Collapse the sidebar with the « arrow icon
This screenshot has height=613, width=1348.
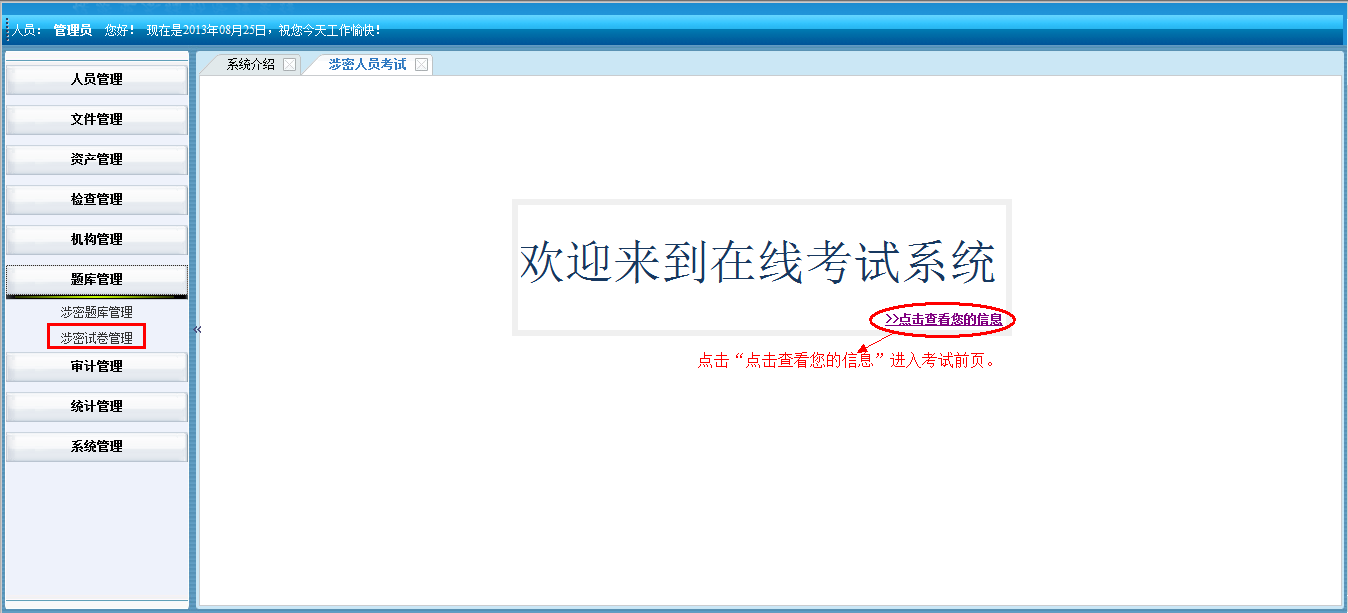click(197, 329)
